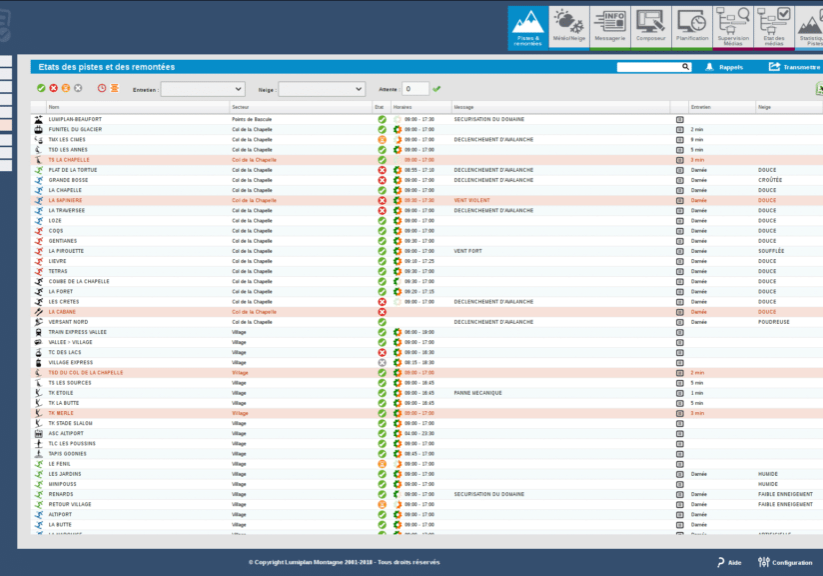Open the Messagerie module
This screenshot has height=576, width=823.
[x=610, y=28]
